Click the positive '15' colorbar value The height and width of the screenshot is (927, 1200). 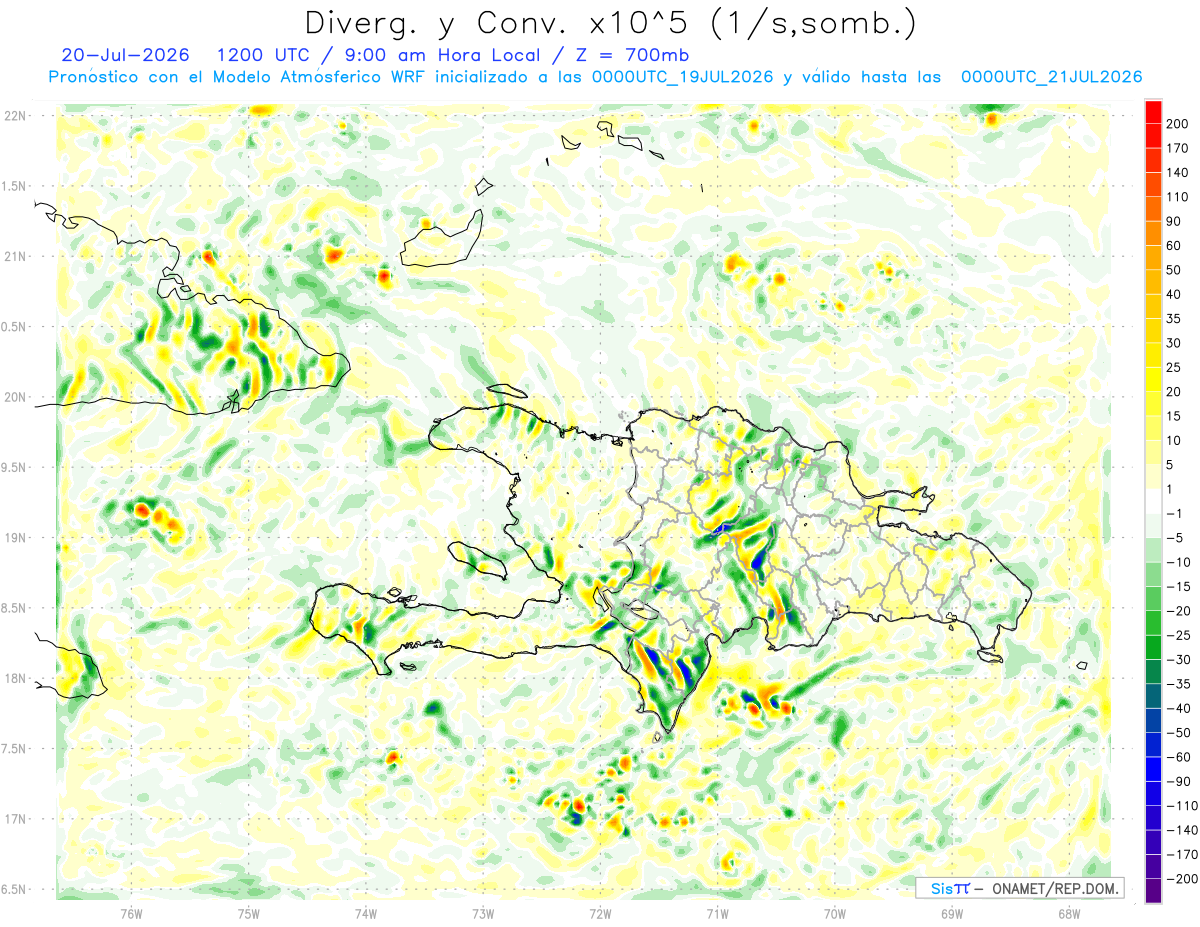(1174, 416)
